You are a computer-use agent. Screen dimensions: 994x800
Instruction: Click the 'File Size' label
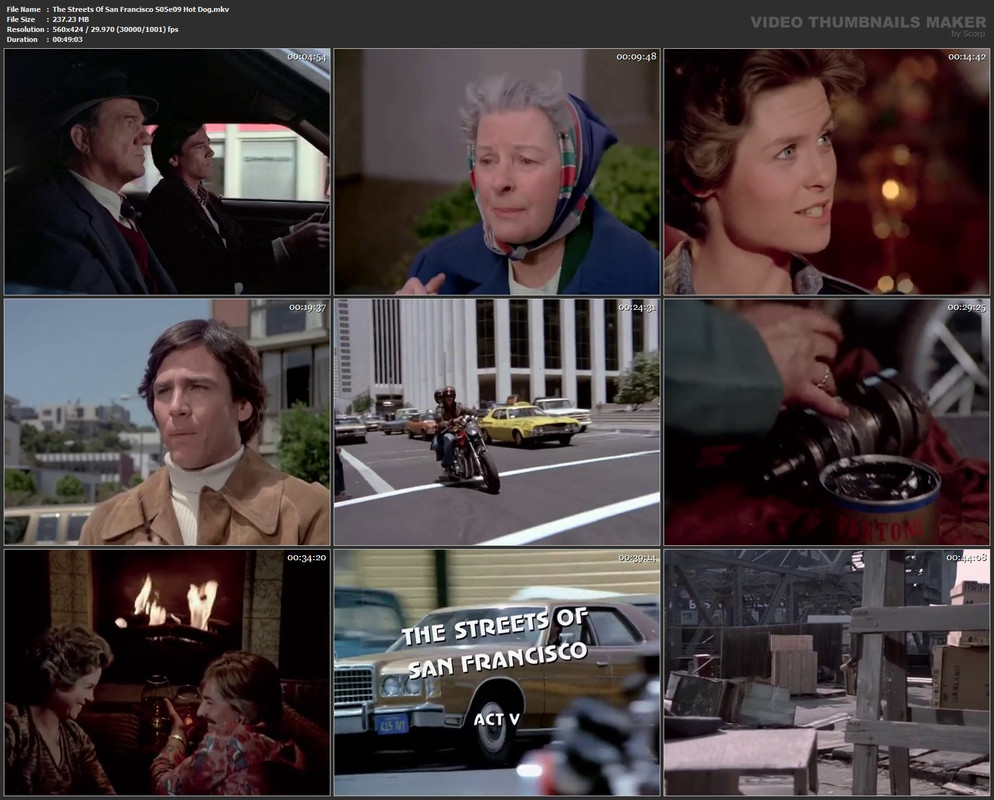point(21,20)
